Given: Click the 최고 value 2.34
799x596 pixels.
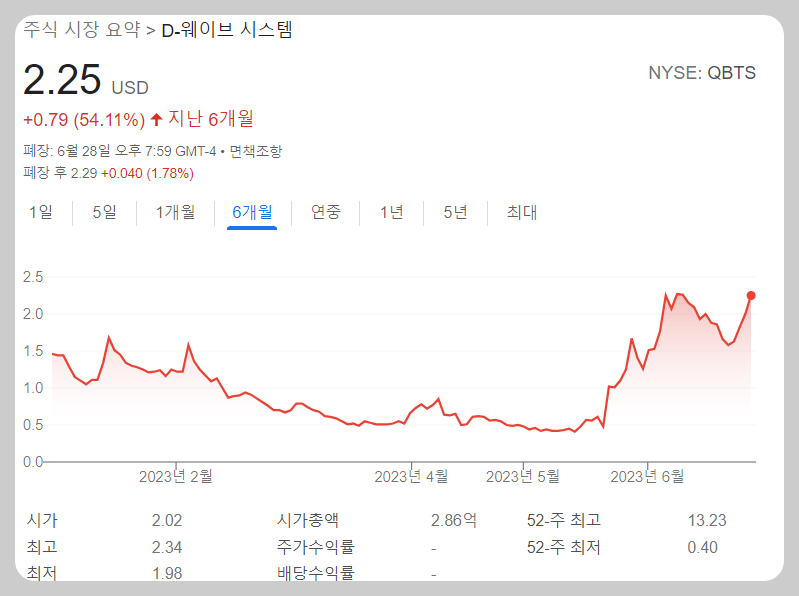Looking at the screenshot, I should click(x=167, y=547).
